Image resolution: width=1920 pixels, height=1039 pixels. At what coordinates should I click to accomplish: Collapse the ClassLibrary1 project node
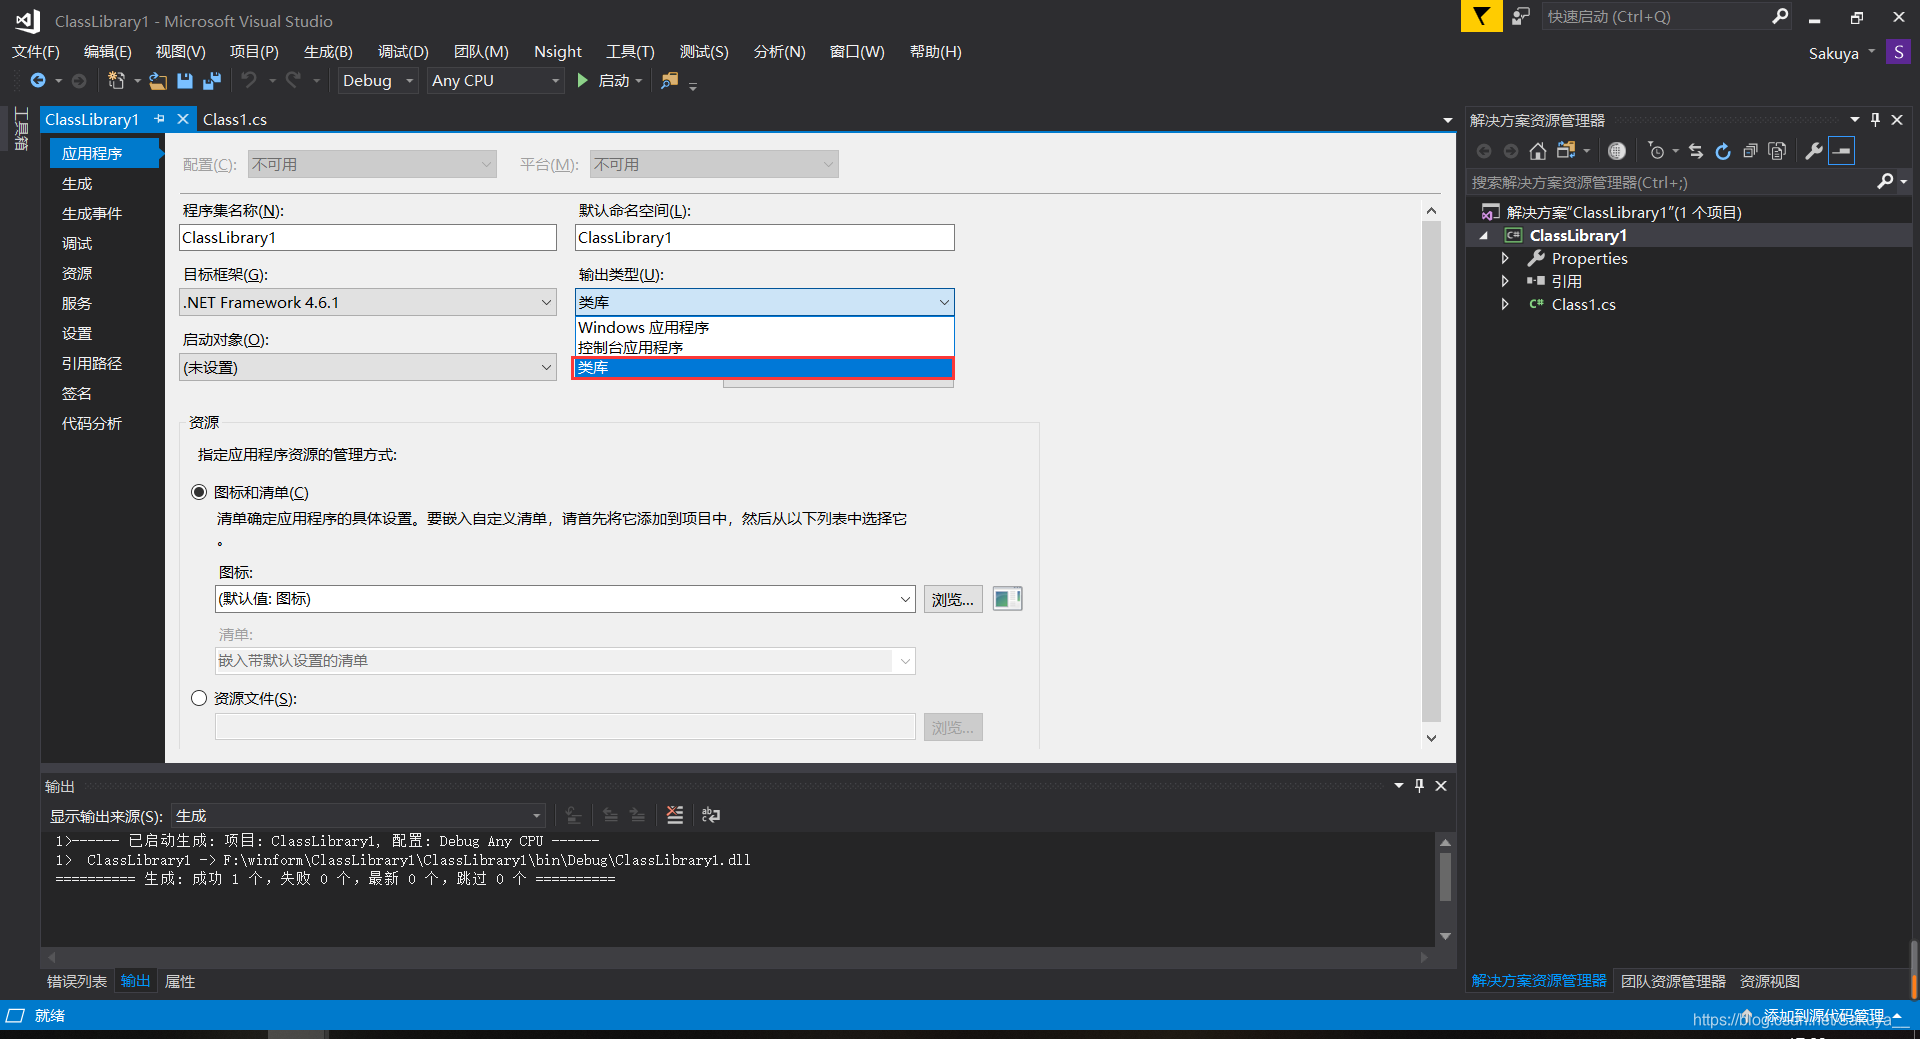1483,235
